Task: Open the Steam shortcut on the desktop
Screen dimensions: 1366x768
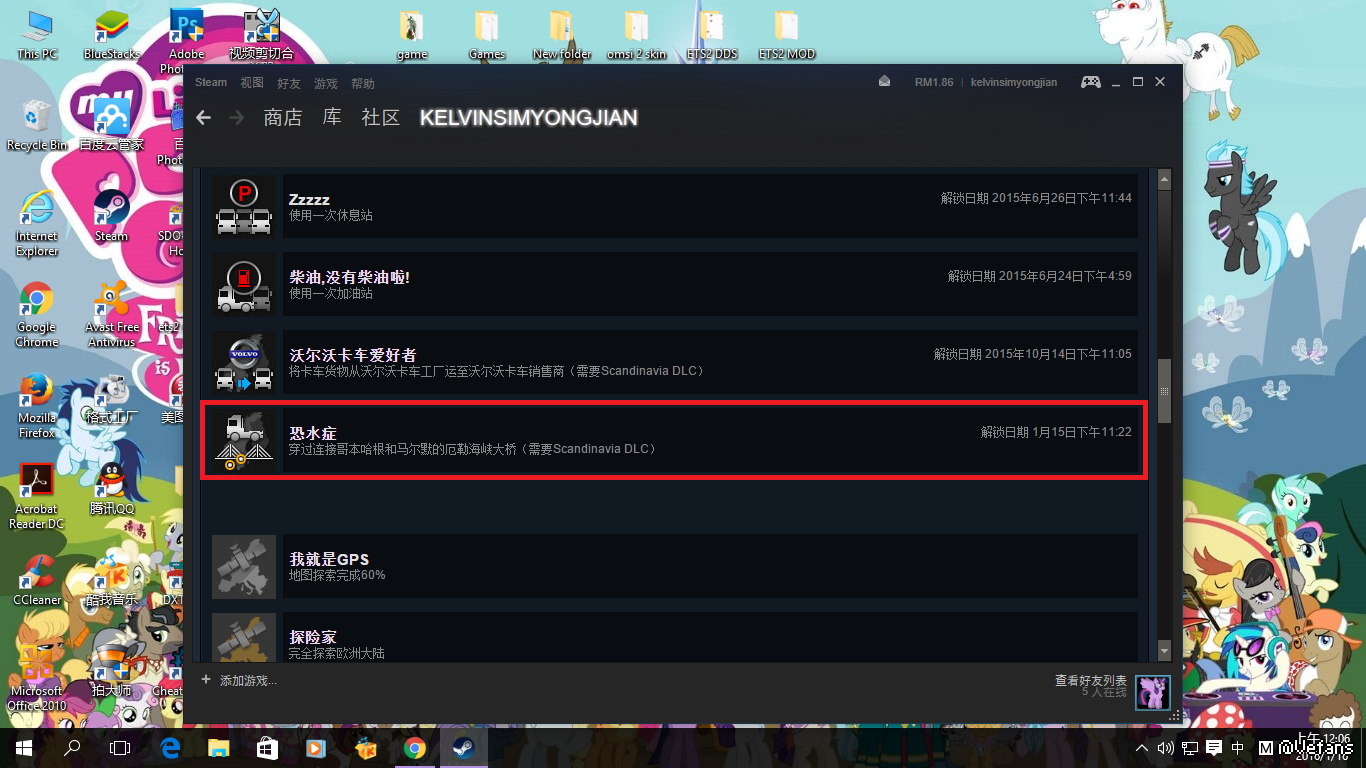Action: coord(111,216)
